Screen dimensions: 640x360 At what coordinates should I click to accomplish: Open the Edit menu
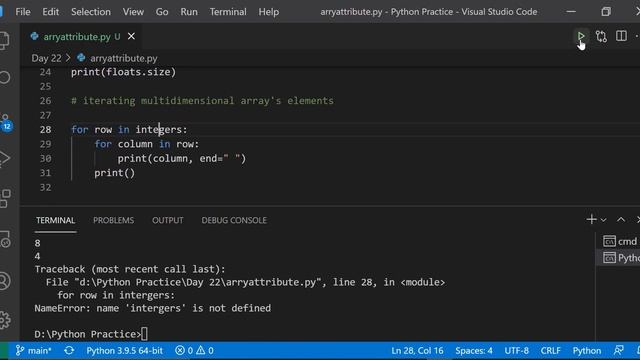51,12
